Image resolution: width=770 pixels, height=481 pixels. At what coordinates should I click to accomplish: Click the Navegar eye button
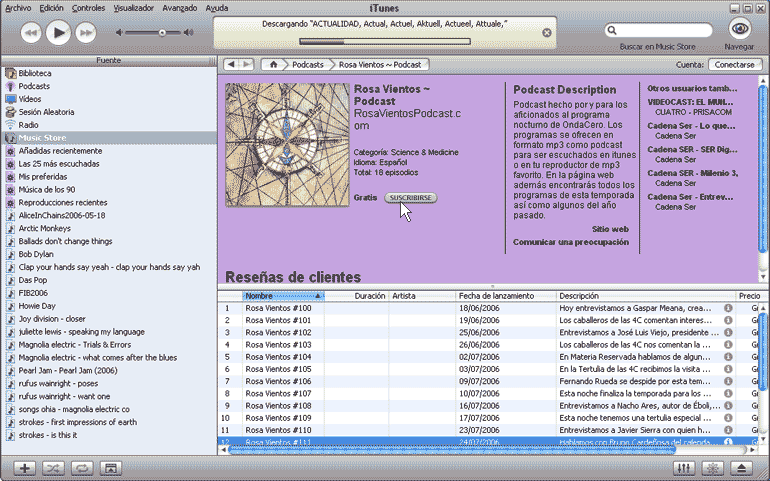click(x=740, y=28)
